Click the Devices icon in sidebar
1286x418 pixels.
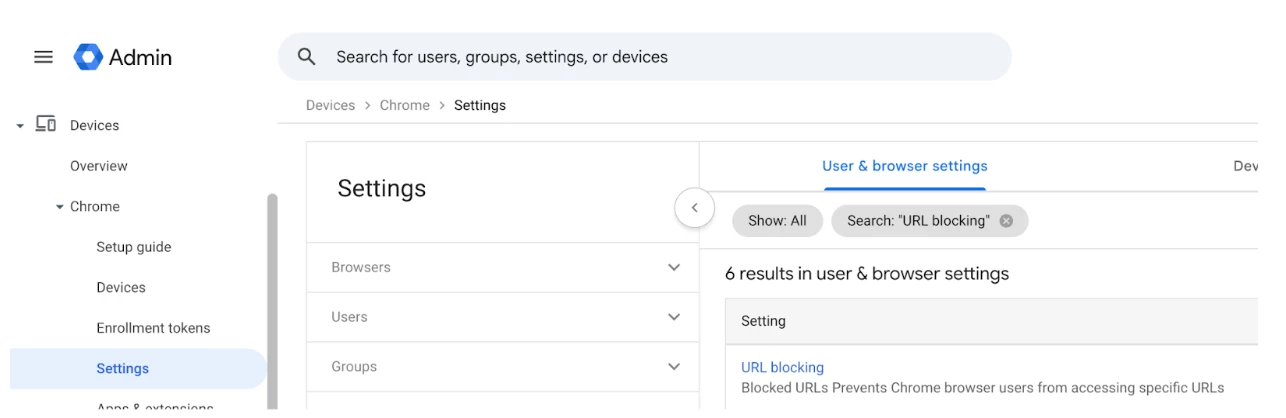46,124
